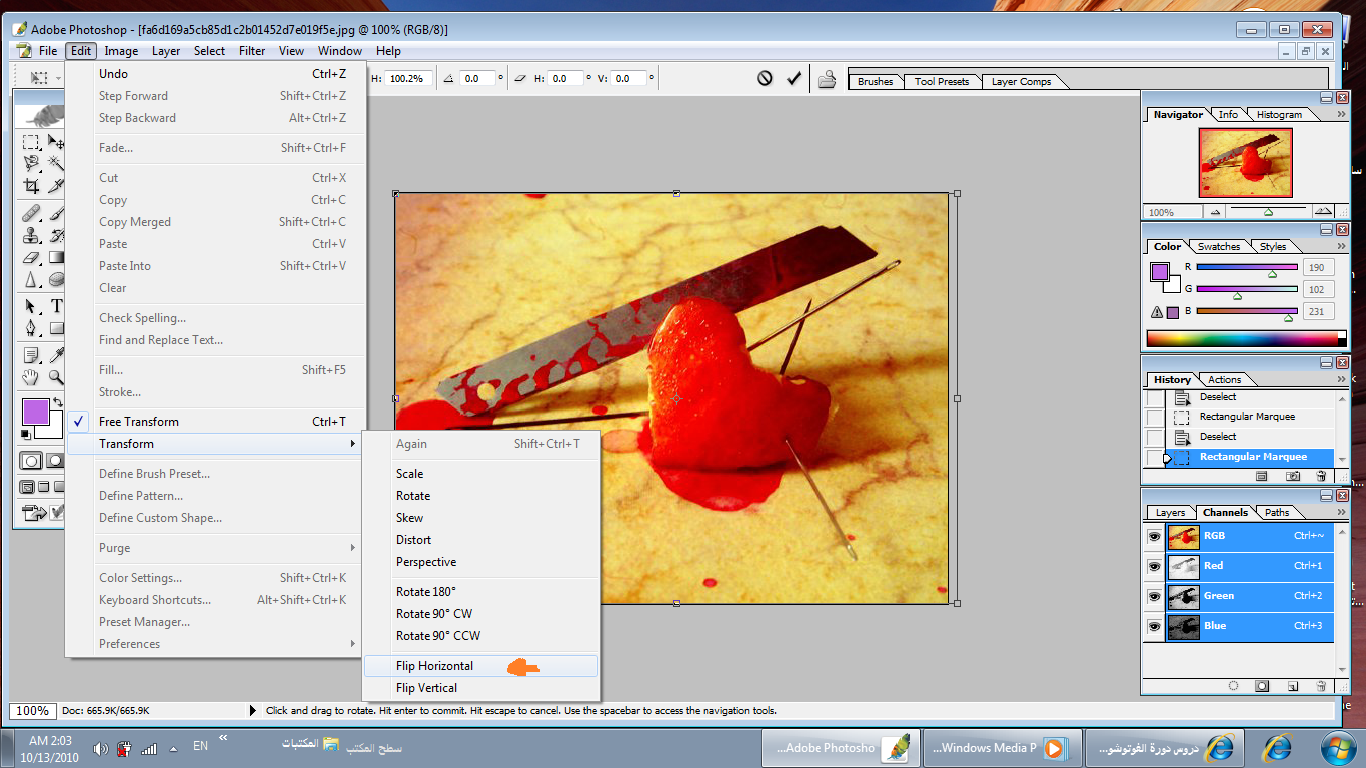Pick the Rectangular Marquee tool
The image size is (1366, 768).
(x=31, y=142)
